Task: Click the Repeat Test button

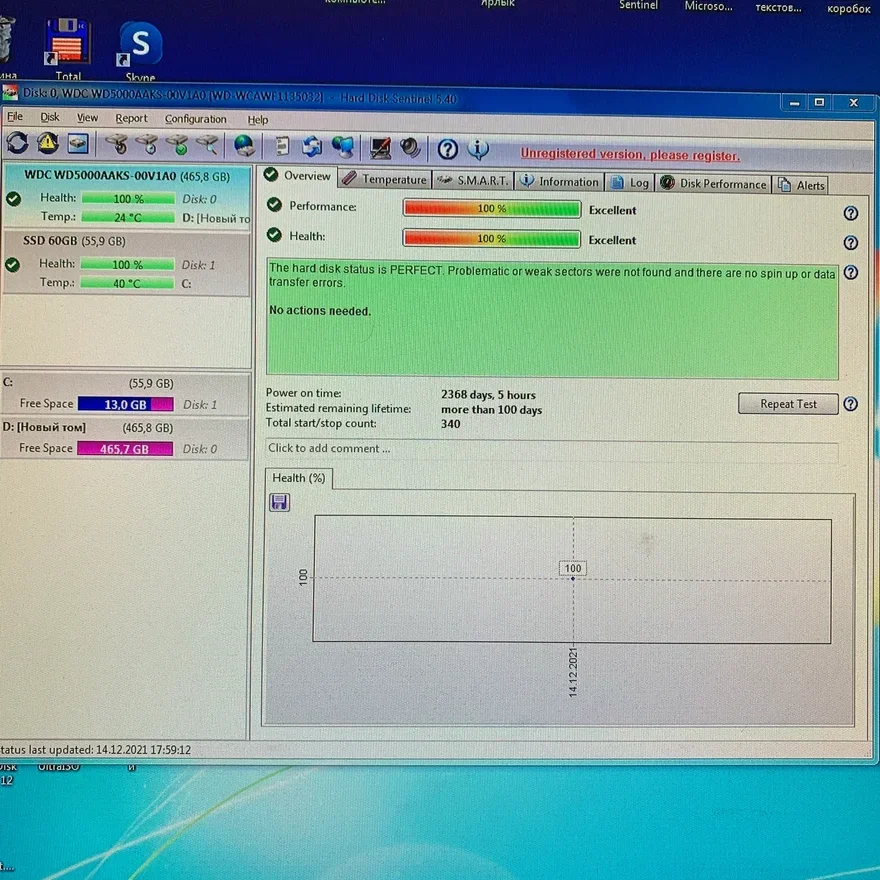Action: [x=788, y=404]
